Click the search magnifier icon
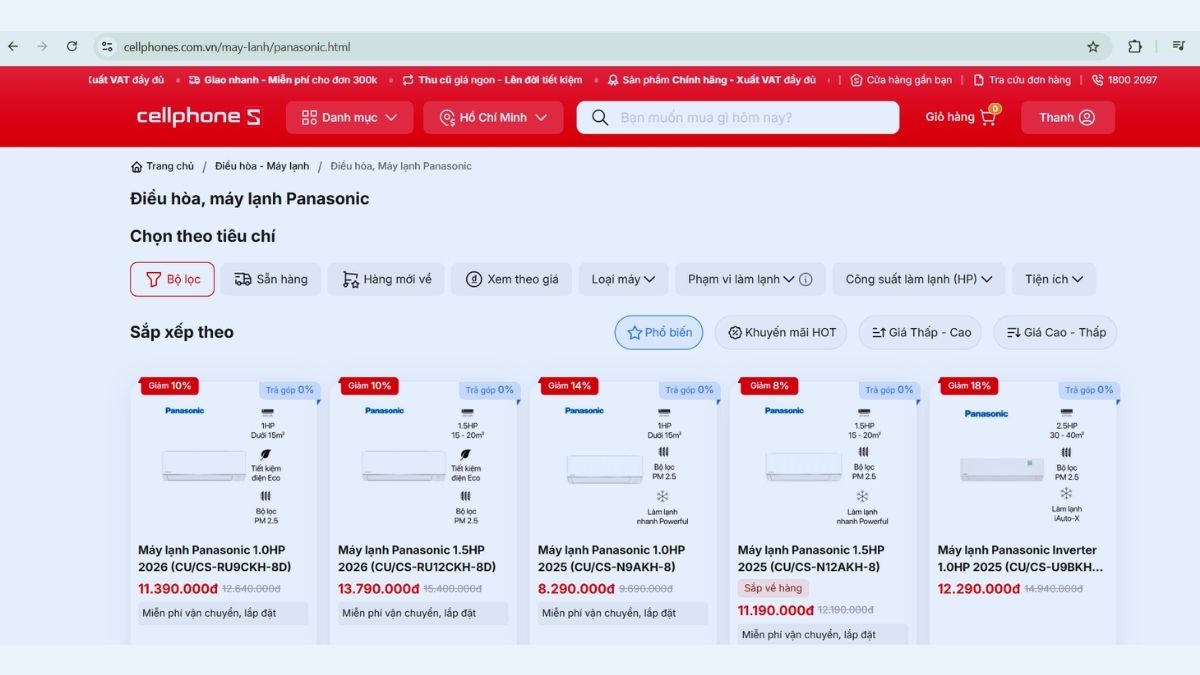The height and width of the screenshot is (675, 1200). [x=600, y=117]
